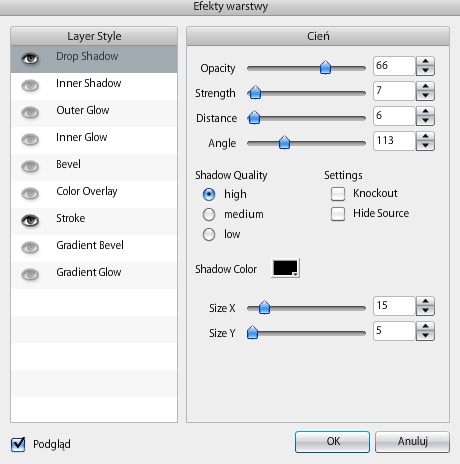Open Color Overlay settings
This screenshot has width=460, height=464.
(94, 194)
